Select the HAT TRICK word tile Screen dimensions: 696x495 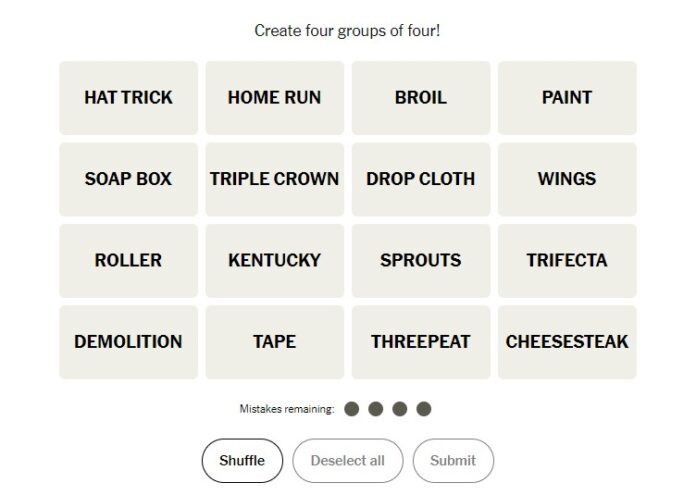(128, 98)
